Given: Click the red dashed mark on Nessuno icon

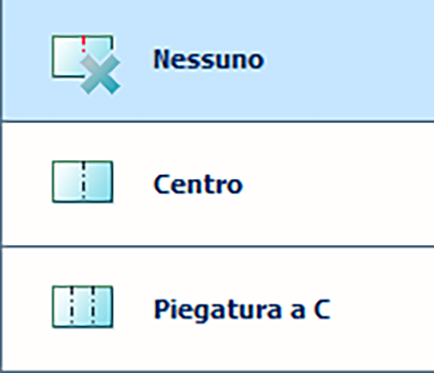Looking at the screenshot, I should tap(84, 44).
